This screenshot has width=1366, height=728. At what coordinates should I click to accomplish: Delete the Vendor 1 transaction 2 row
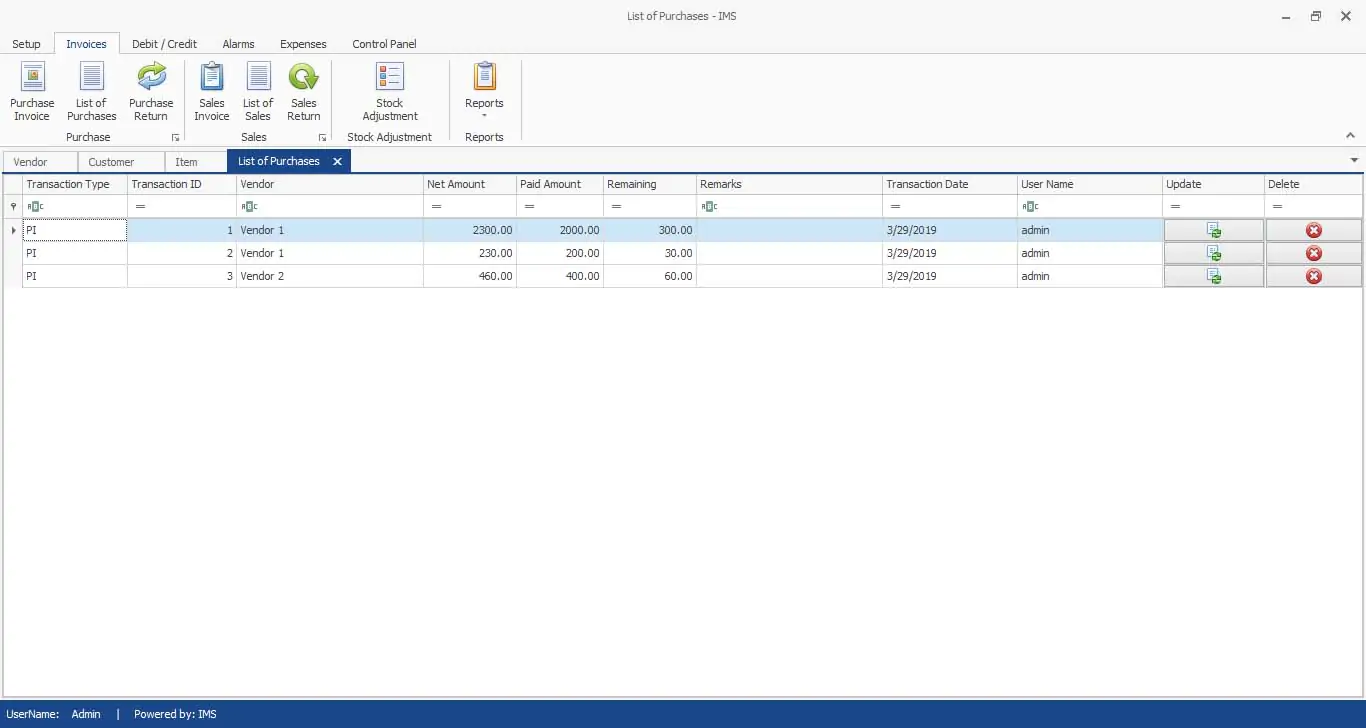pyautogui.click(x=1313, y=253)
